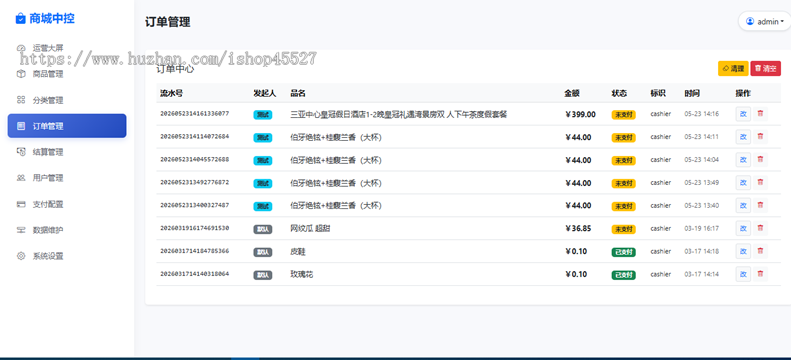Click the 支付配置 card icon
Screen dimensions: 791x360
coord(21,204)
